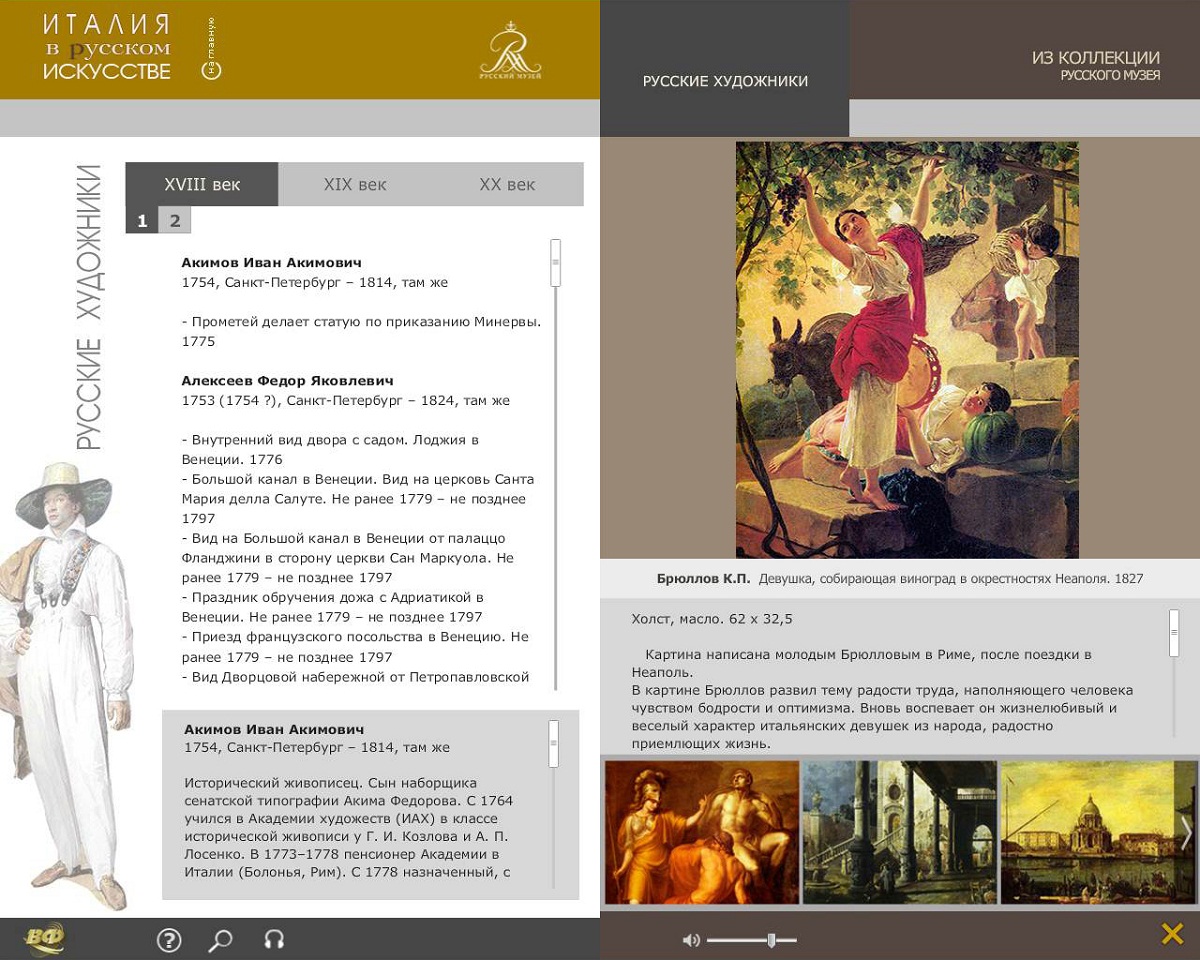Show next thumbnails with right arrow

(1186, 832)
